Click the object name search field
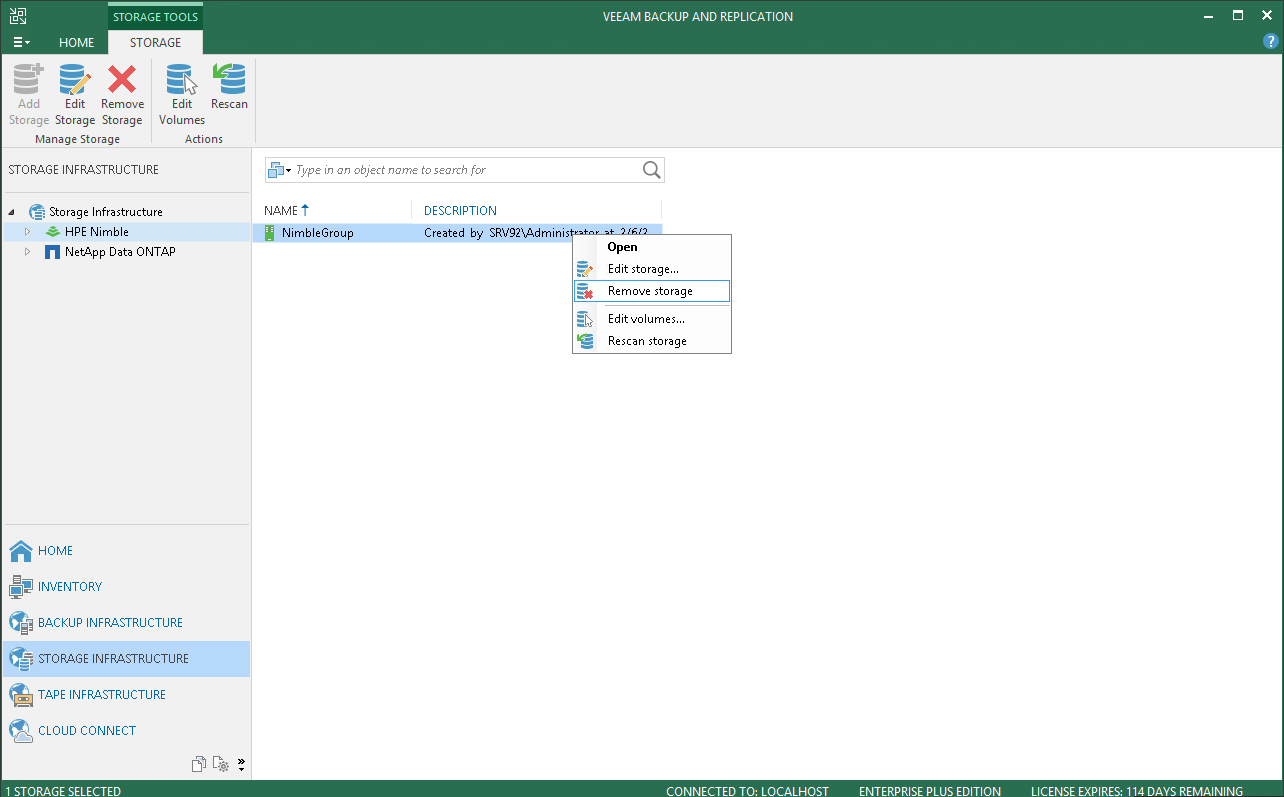This screenshot has height=797, width=1284. (x=466, y=170)
